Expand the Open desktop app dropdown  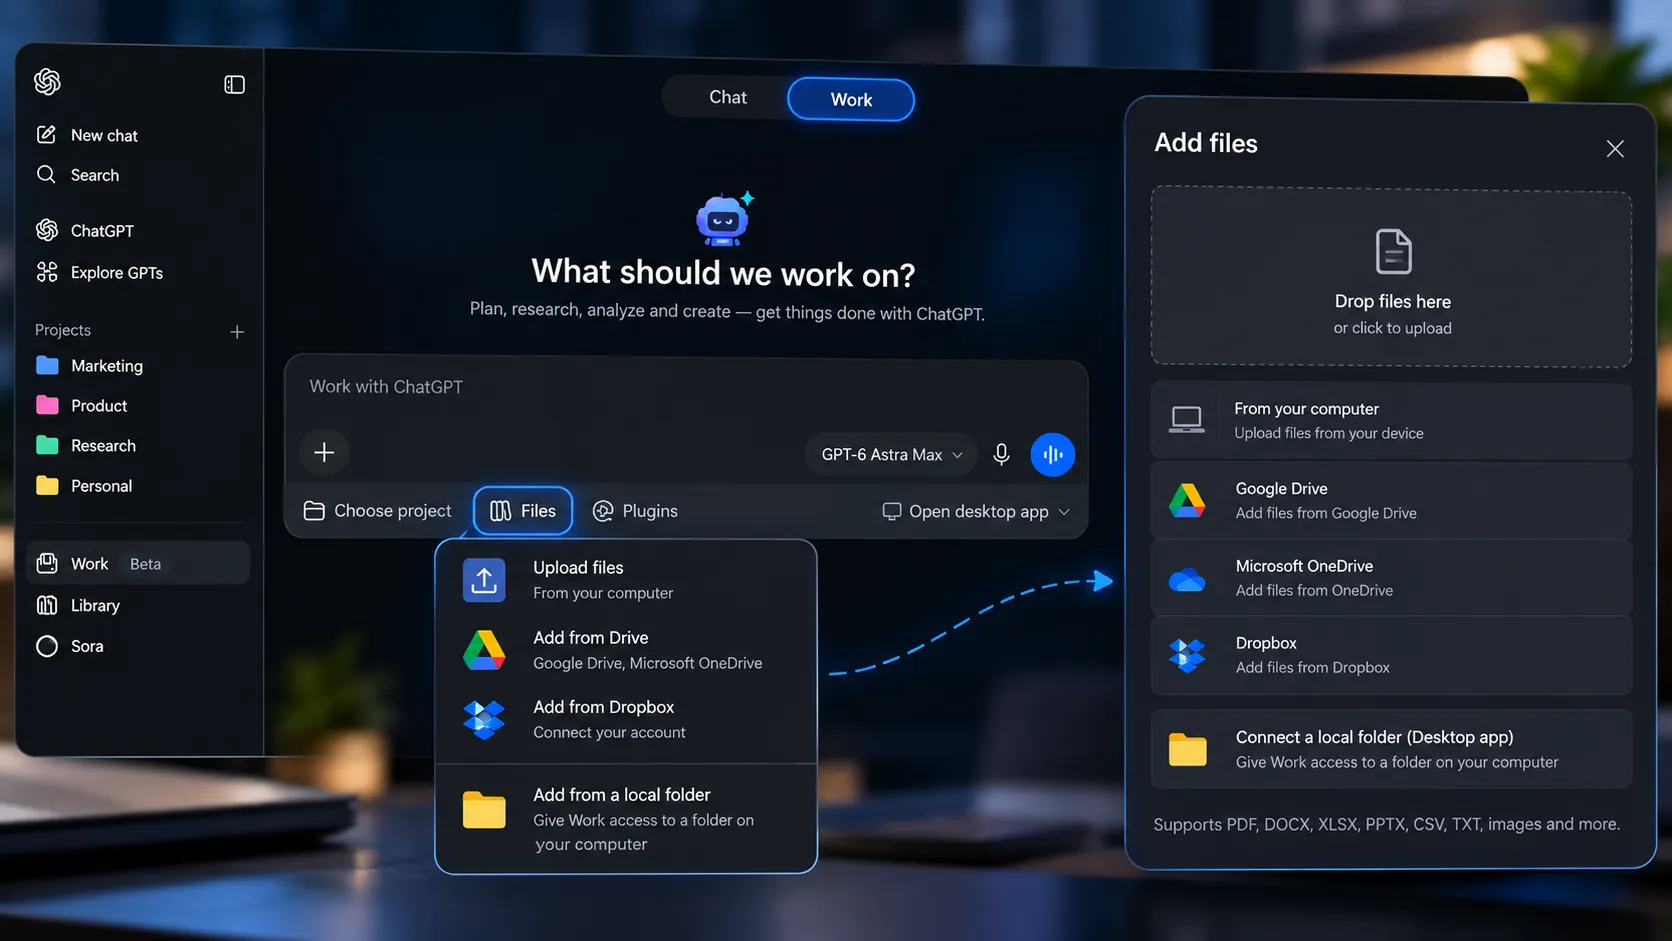(x=976, y=511)
